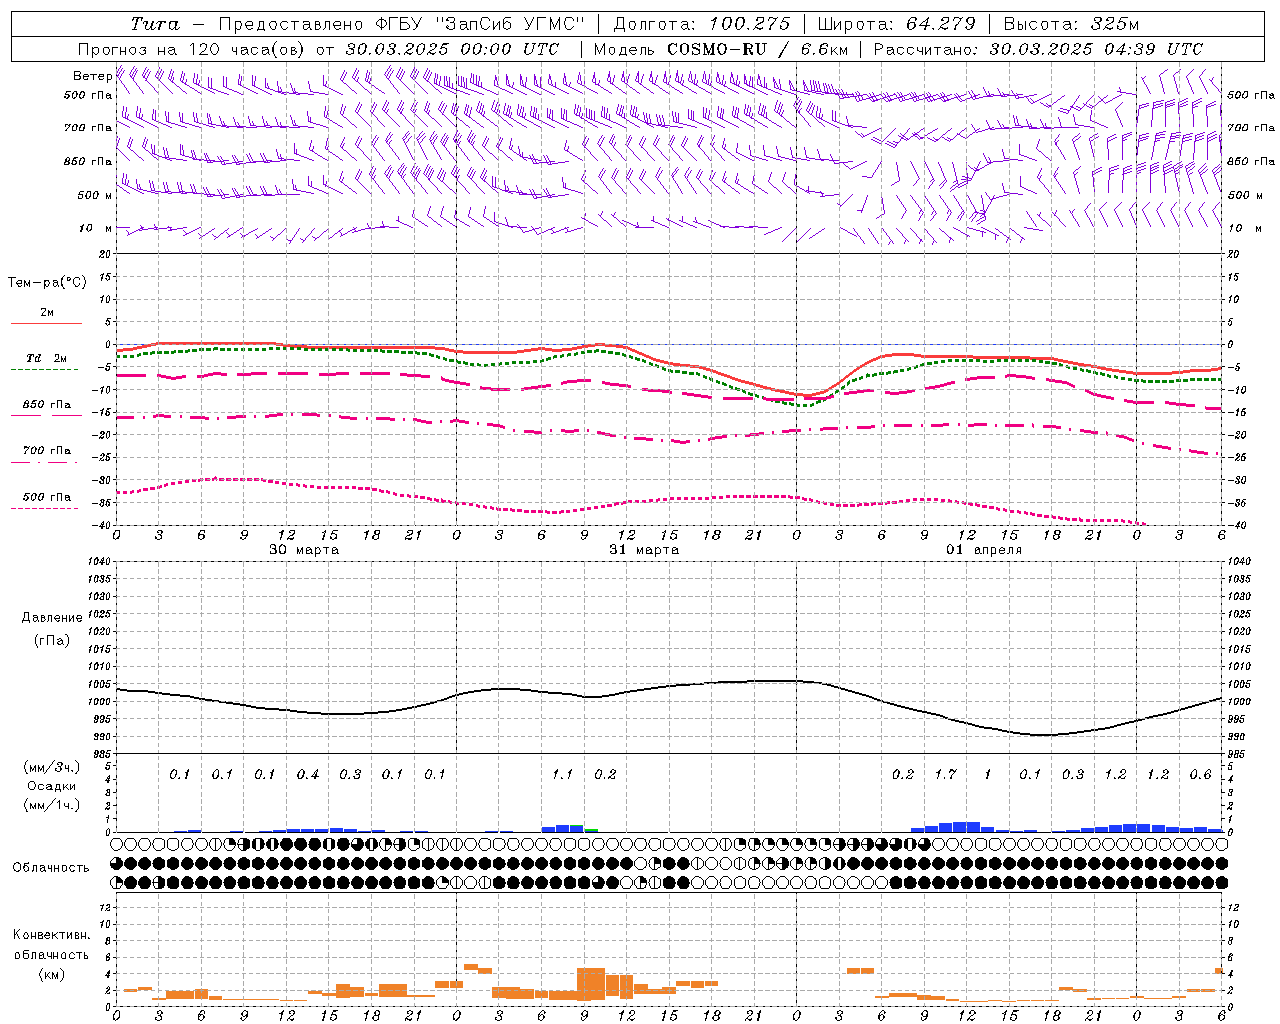This screenshot has height=1024, width=1280.
Task: Select the date label 30 марта
Action: pyautogui.click(x=304, y=549)
